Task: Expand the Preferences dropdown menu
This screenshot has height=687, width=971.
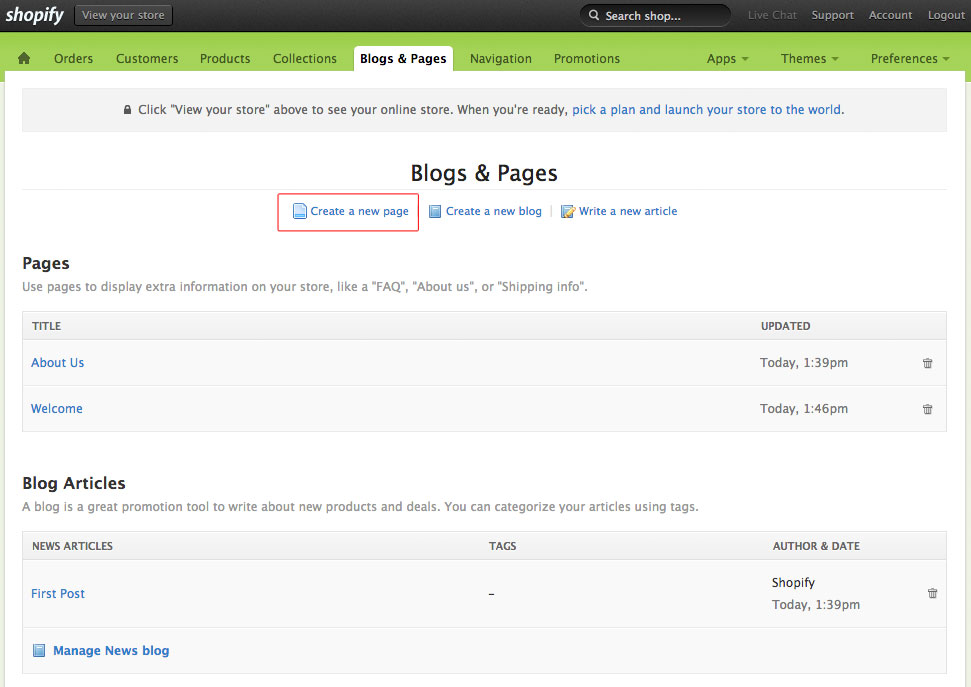Action: point(910,59)
